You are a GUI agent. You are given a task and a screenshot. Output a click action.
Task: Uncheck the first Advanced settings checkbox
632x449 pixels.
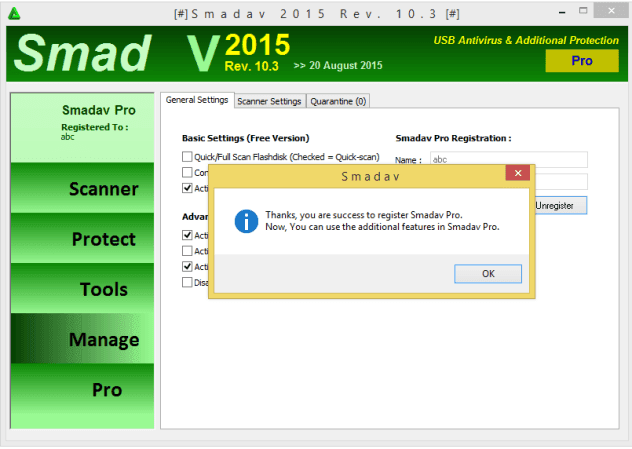(187, 235)
